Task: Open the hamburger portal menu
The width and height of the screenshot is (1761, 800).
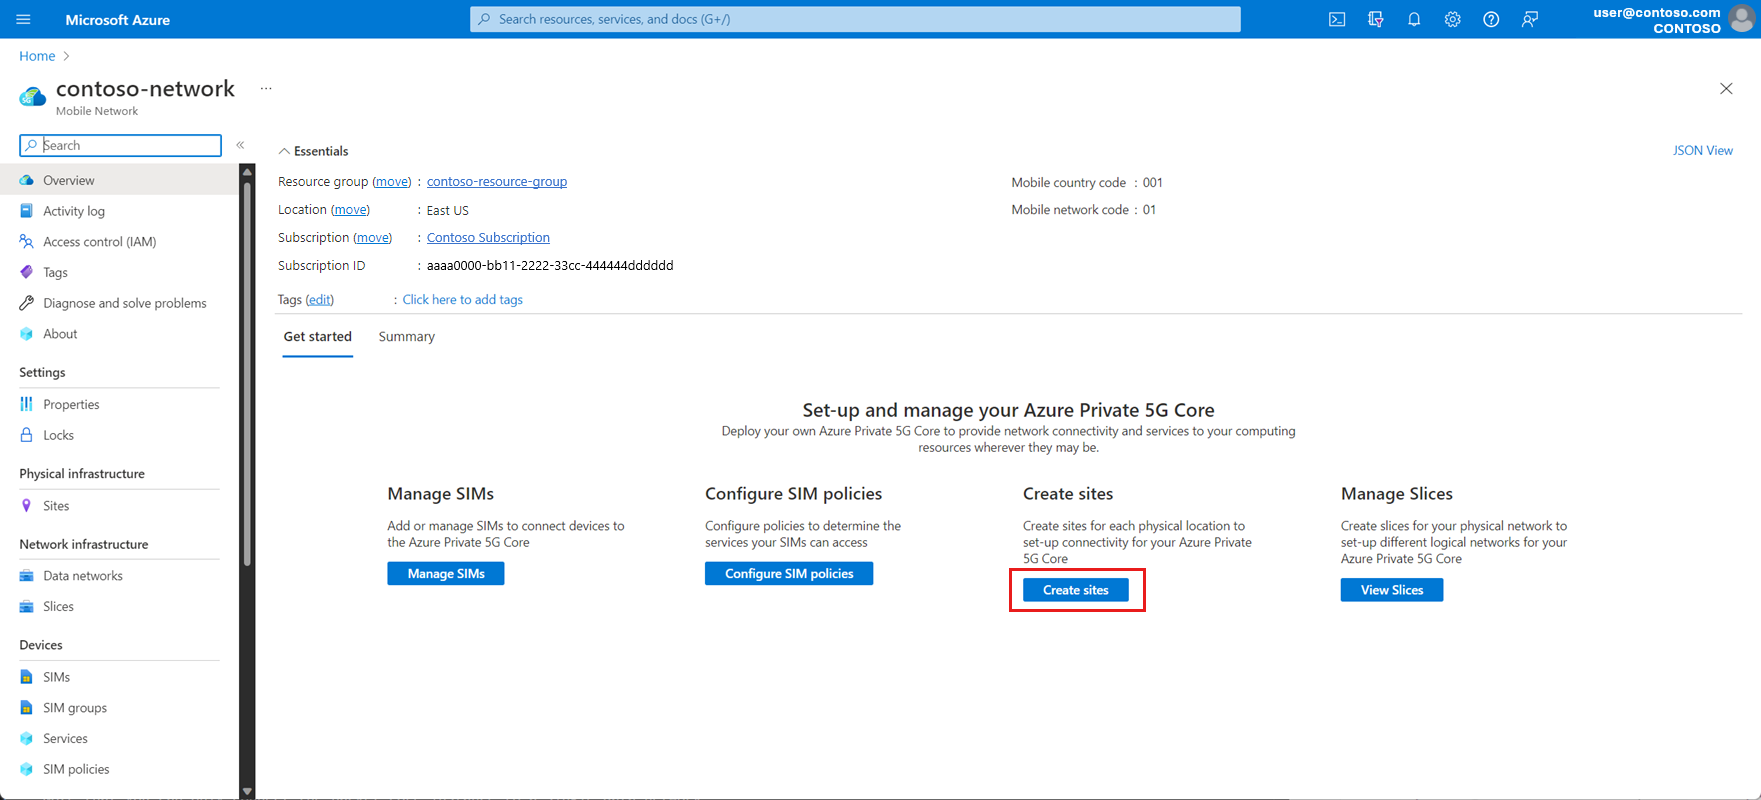Action: [x=24, y=19]
